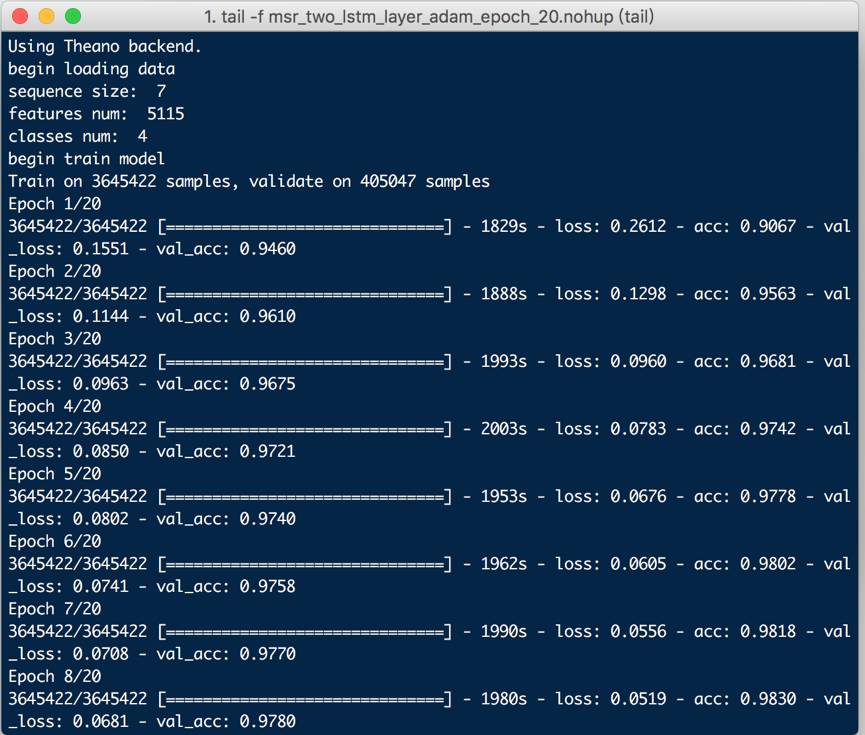Click the val_acc value 0.9675
Image resolution: width=865 pixels, height=735 pixels.
pos(268,384)
